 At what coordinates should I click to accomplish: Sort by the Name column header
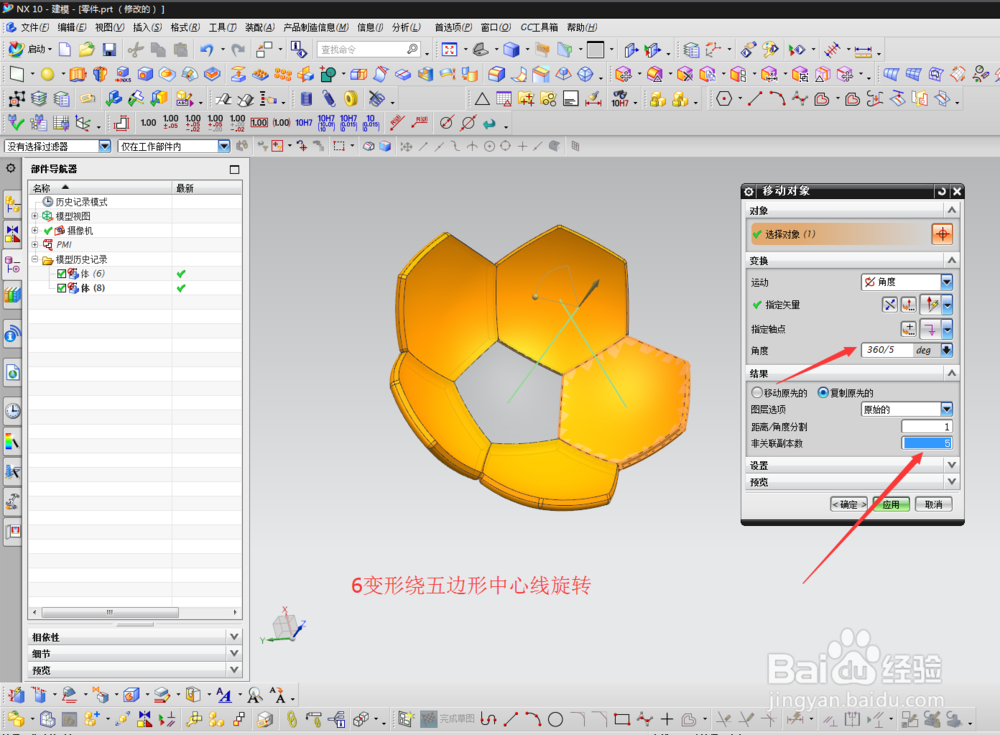tap(100, 188)
